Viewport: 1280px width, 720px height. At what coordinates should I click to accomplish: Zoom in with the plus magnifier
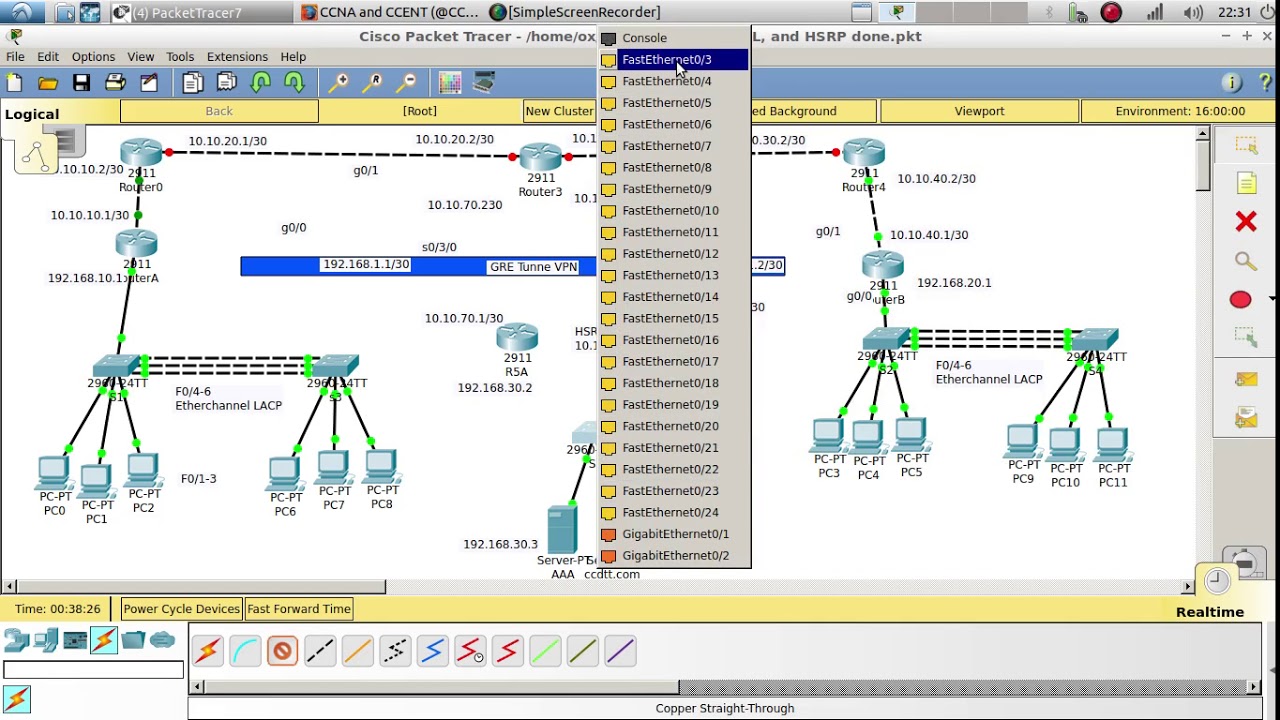click(339, 83)
